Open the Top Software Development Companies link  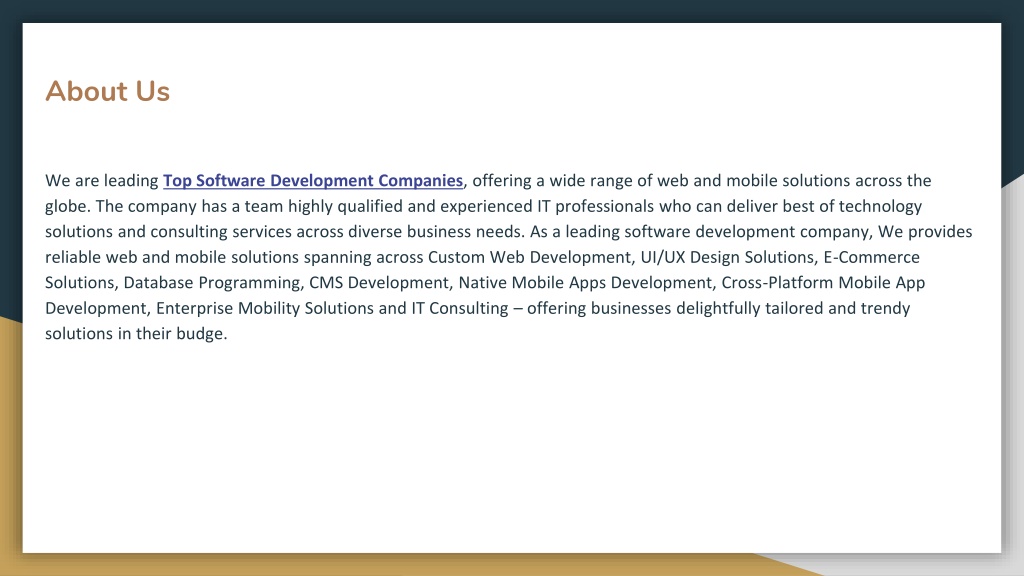pos(313,181)
